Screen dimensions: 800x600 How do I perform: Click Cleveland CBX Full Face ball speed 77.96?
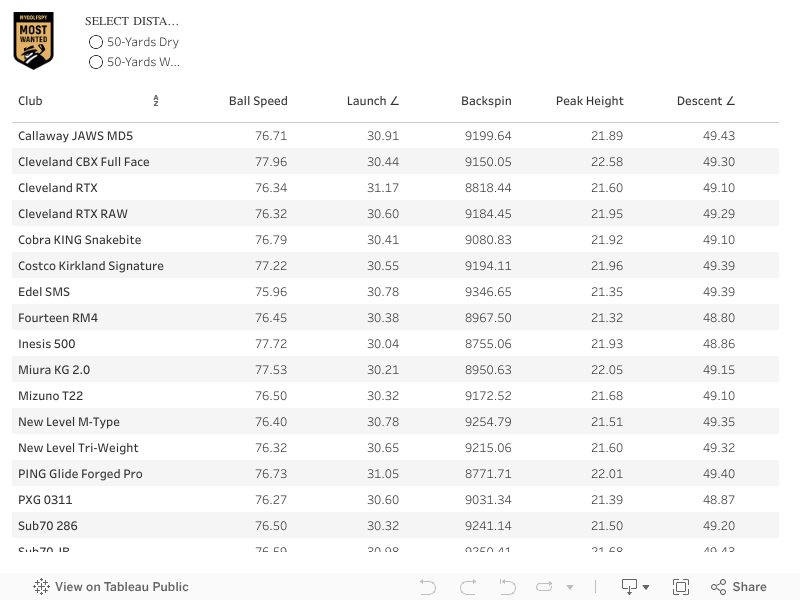tap(271, 162)
